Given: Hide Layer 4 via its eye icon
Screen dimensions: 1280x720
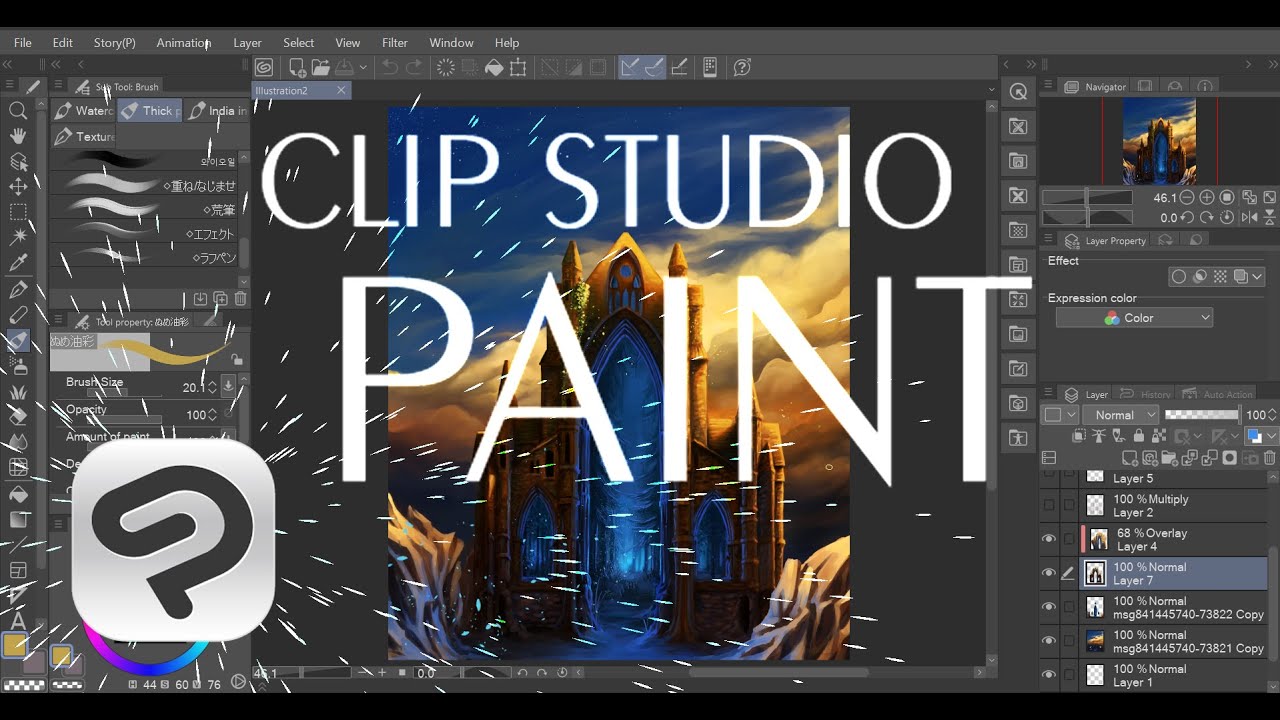Looking at the screenshot, I should pyautogui.click(x=1048, y=539).
